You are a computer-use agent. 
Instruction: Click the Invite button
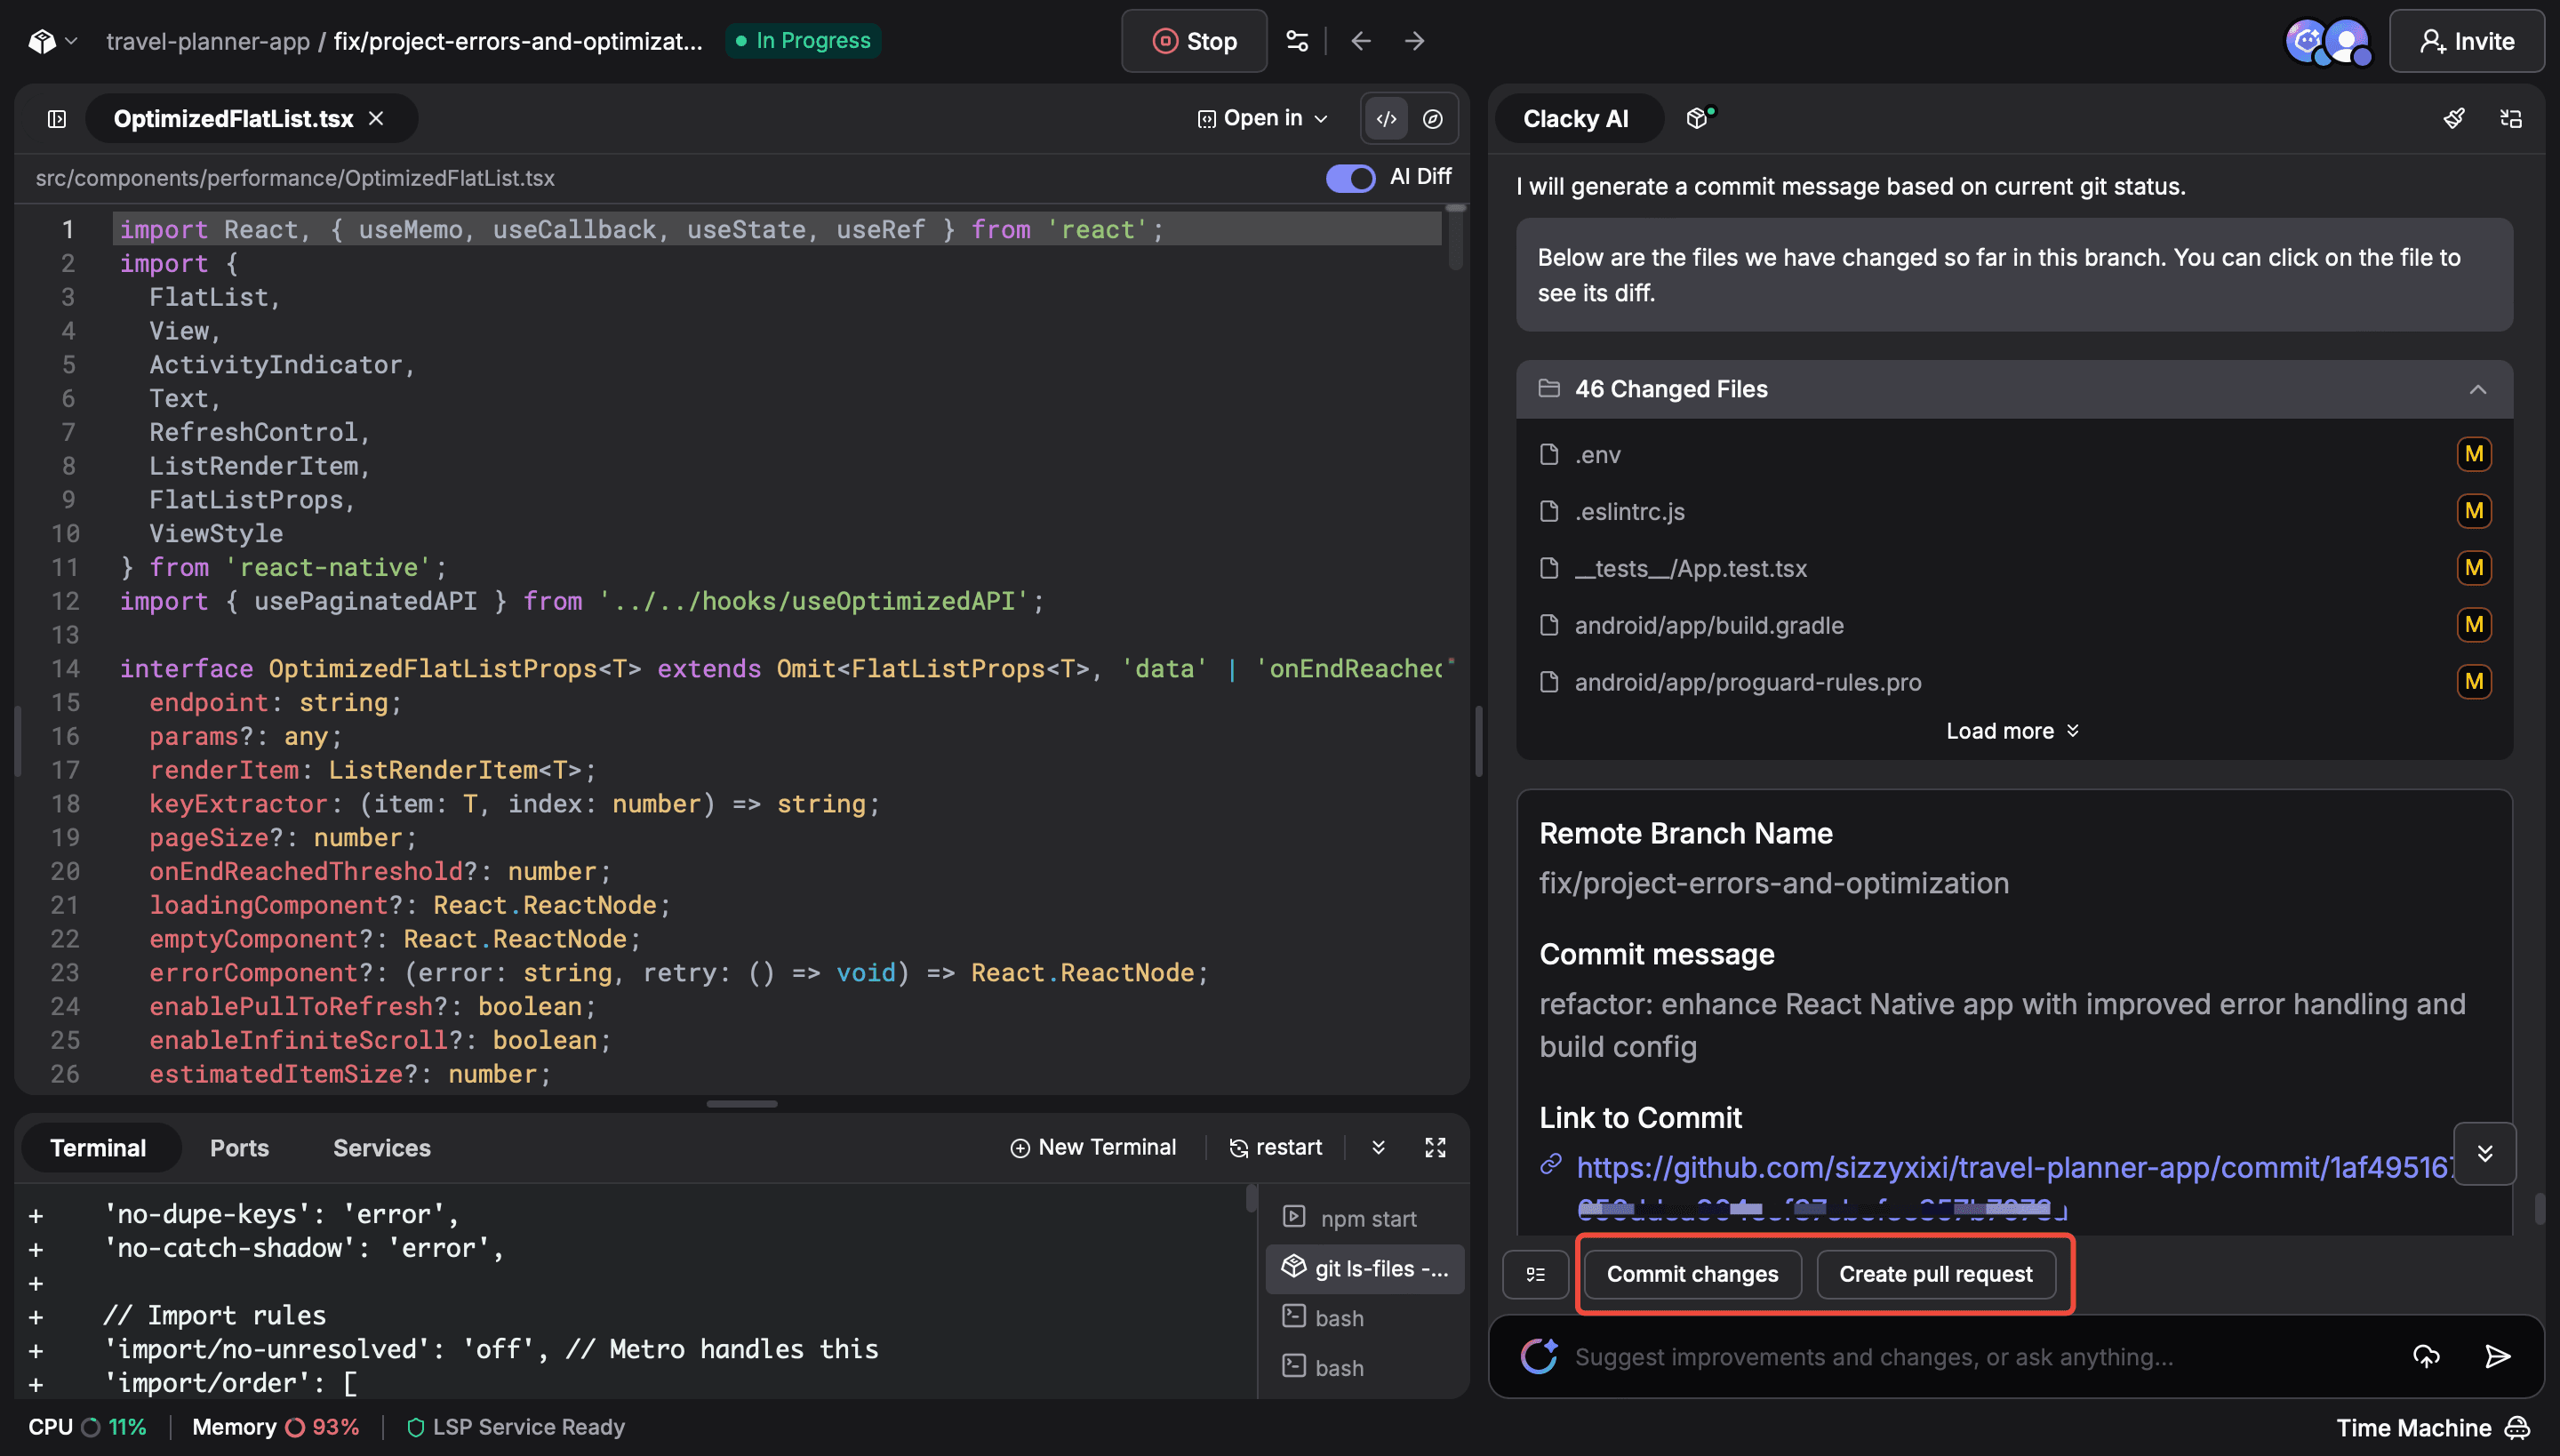click(x=2466, y=41)
